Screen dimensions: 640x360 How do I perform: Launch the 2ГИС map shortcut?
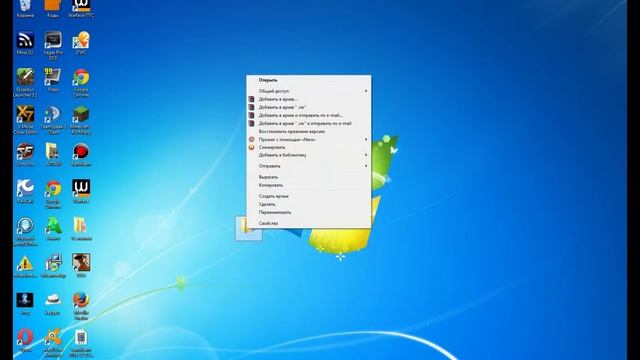(81, 41)
